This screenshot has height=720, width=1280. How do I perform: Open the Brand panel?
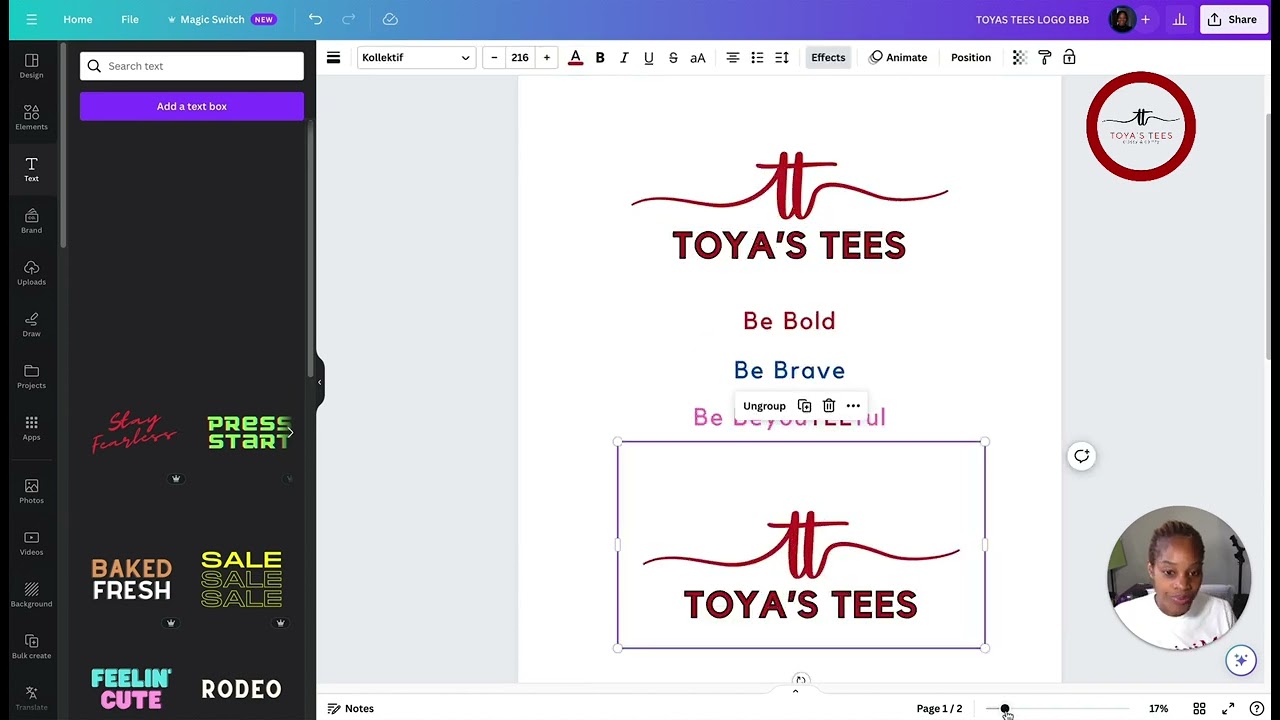click(x=32, y=221)
